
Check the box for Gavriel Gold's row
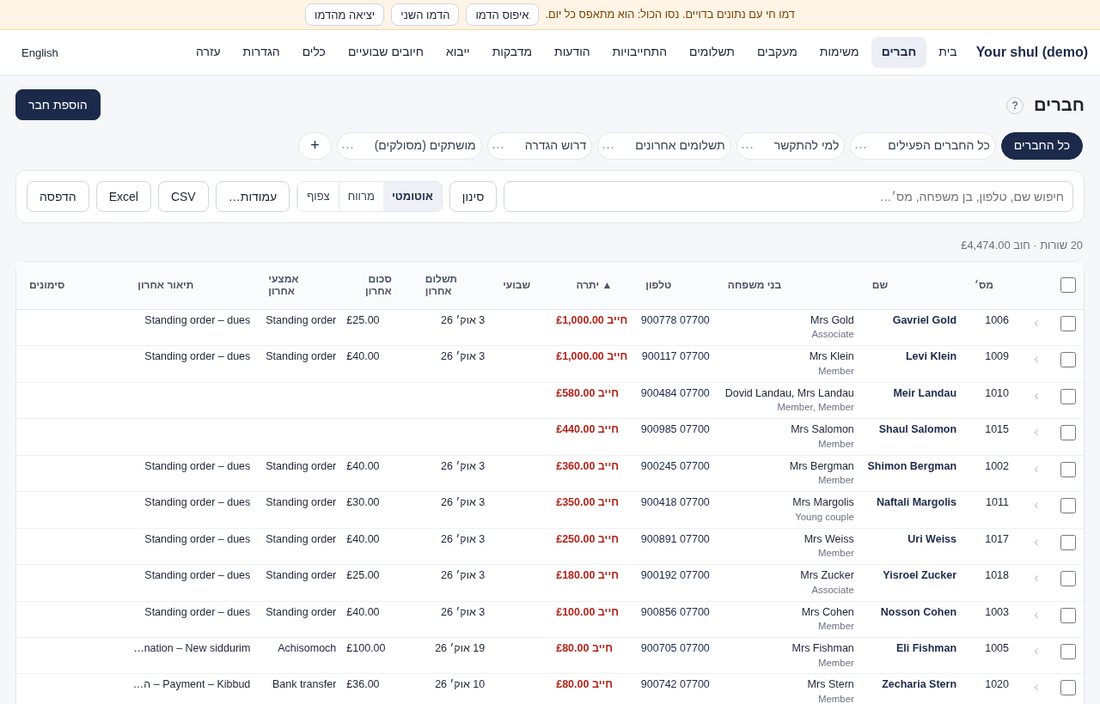click(1068, 323)
